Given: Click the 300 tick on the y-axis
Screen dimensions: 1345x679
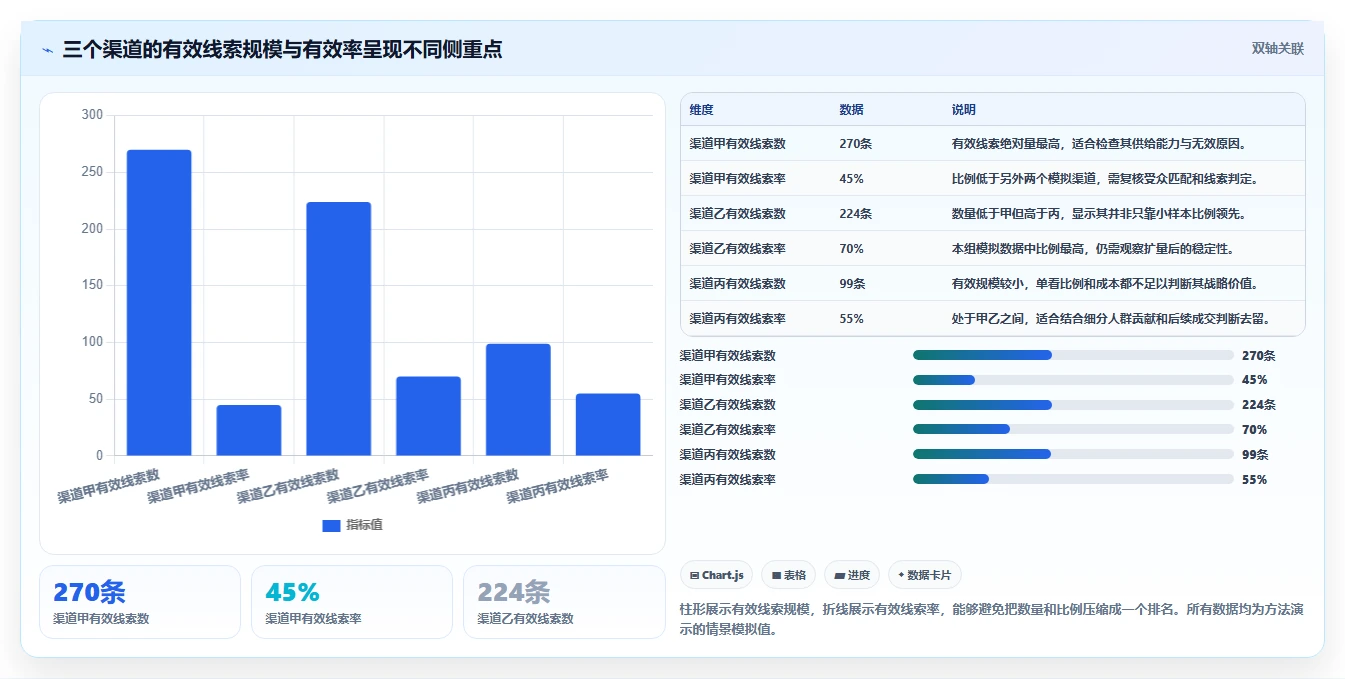Looking at the screenshot, I should (92, 115).
